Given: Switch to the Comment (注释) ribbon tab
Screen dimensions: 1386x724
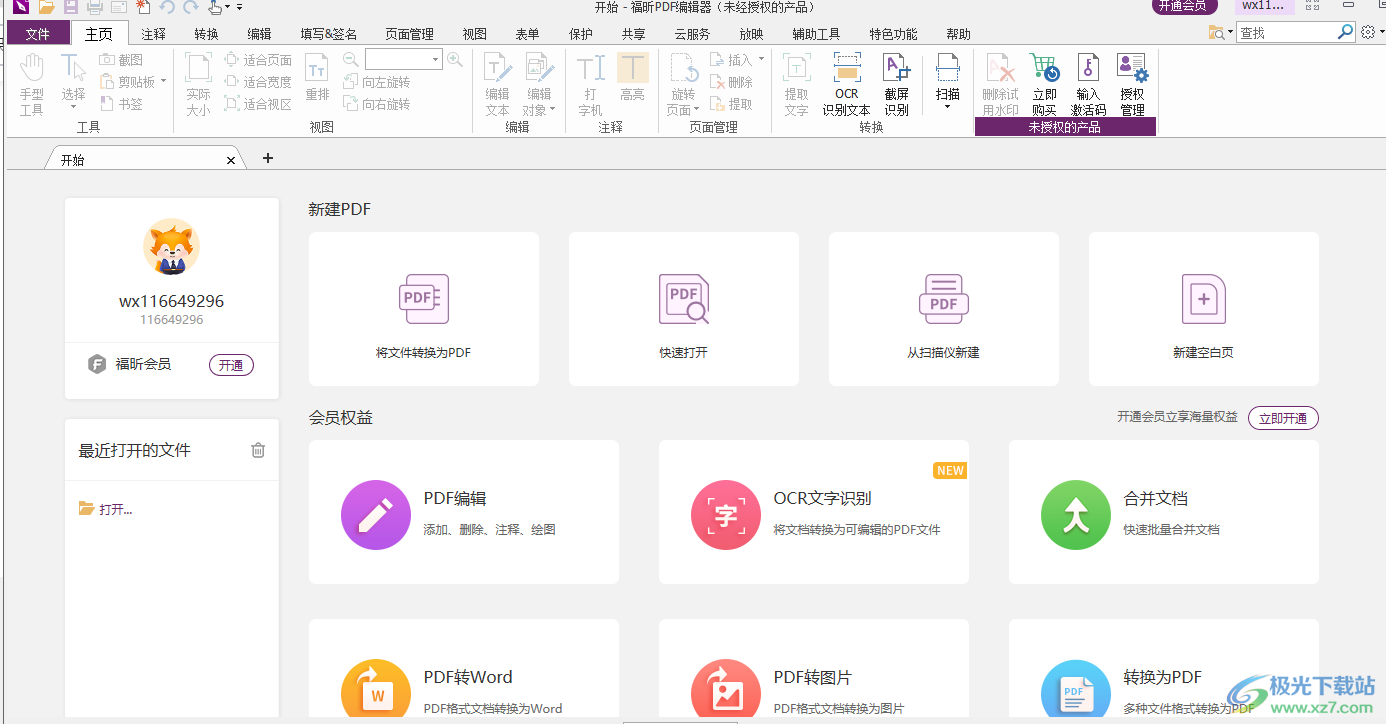Looking at the screenshot, I should (153, 33).
